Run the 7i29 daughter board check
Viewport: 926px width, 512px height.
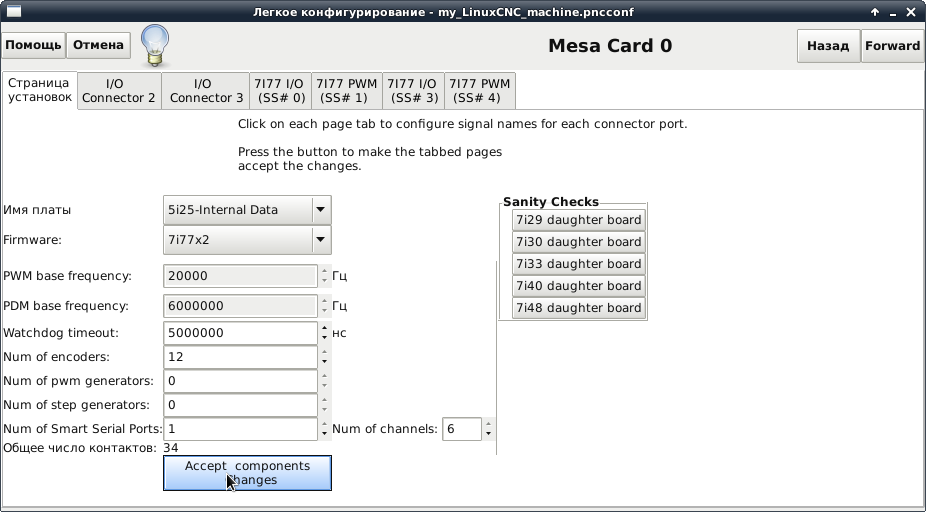click(x=578, y=220)
